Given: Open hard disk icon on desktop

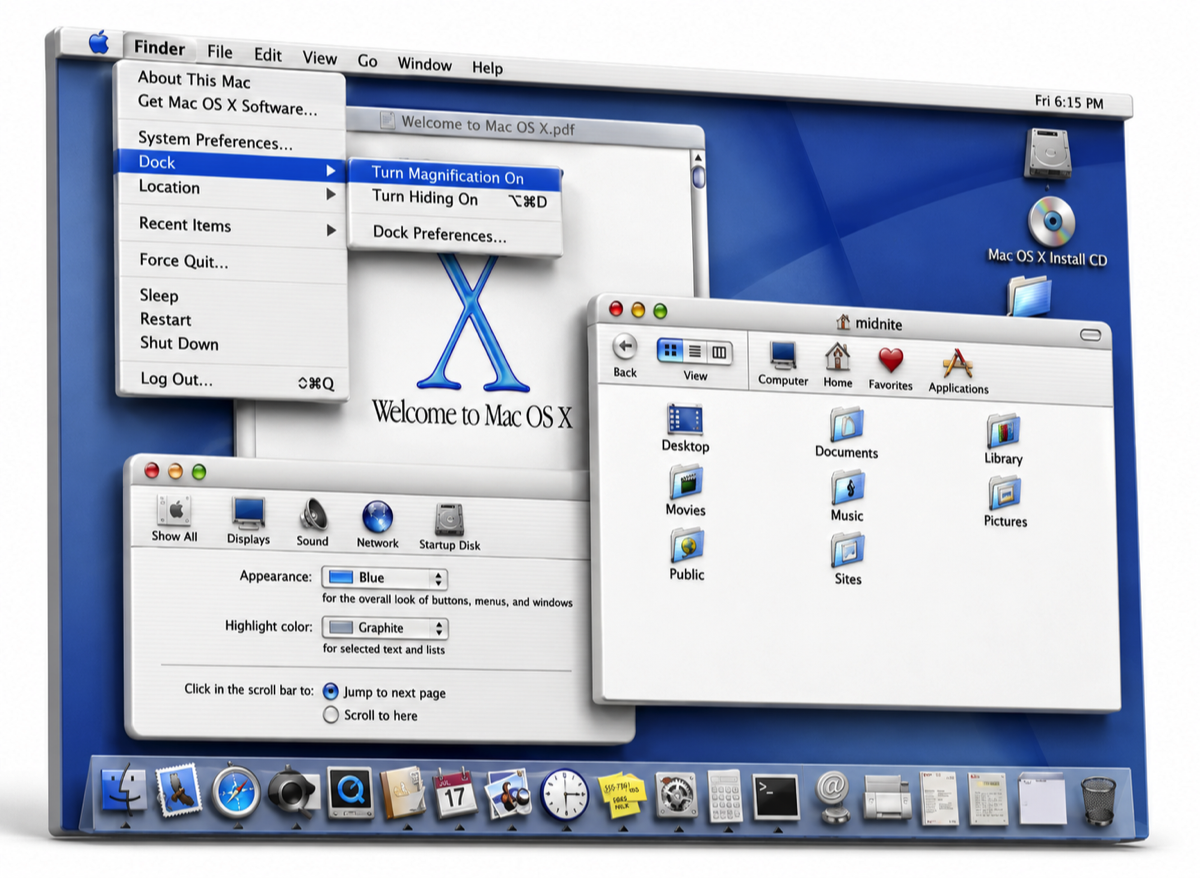Looking at the screenshot, I should pyautogui.click(x=1047, y=154).
